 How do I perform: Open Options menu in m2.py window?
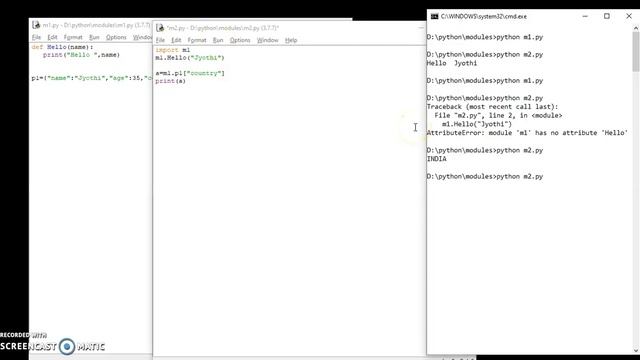coord(240,40)
